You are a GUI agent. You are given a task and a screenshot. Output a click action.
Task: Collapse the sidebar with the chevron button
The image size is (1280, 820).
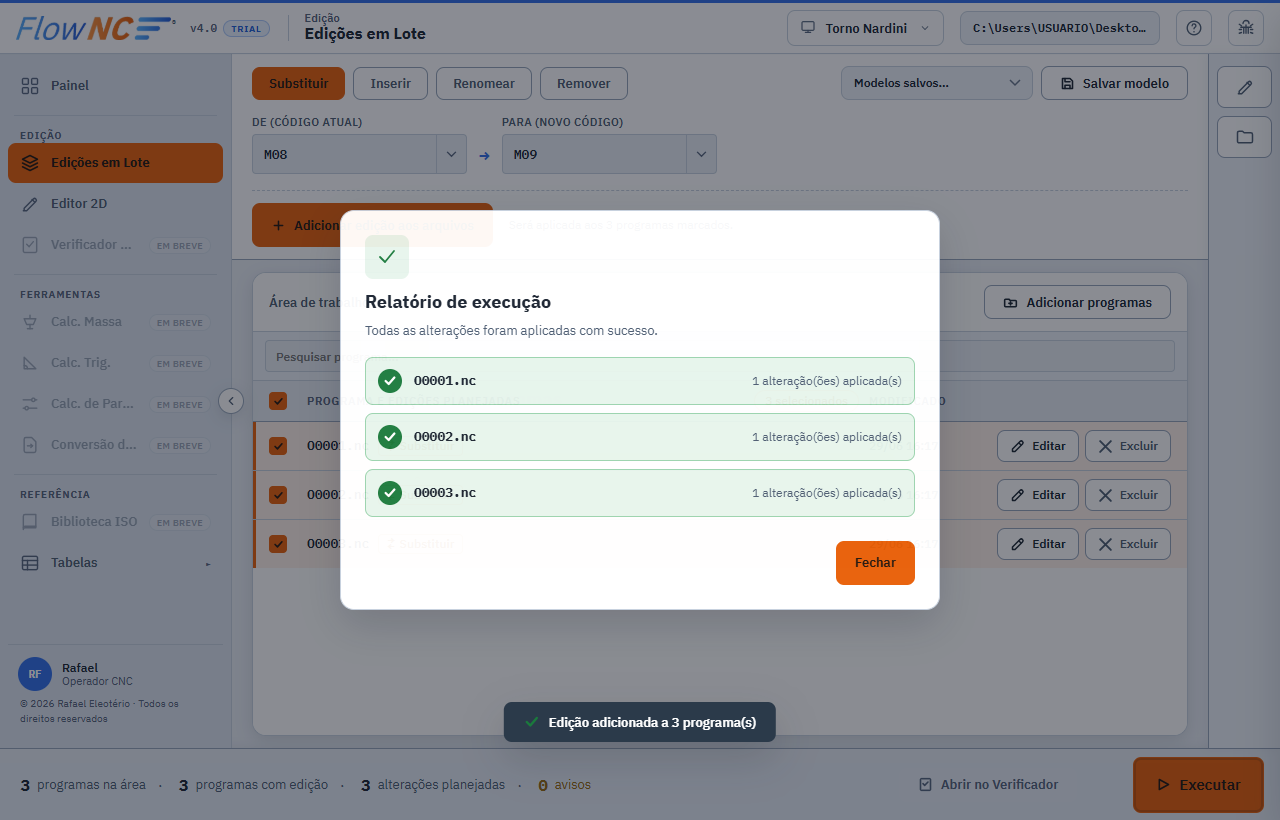tap(231, 401)
